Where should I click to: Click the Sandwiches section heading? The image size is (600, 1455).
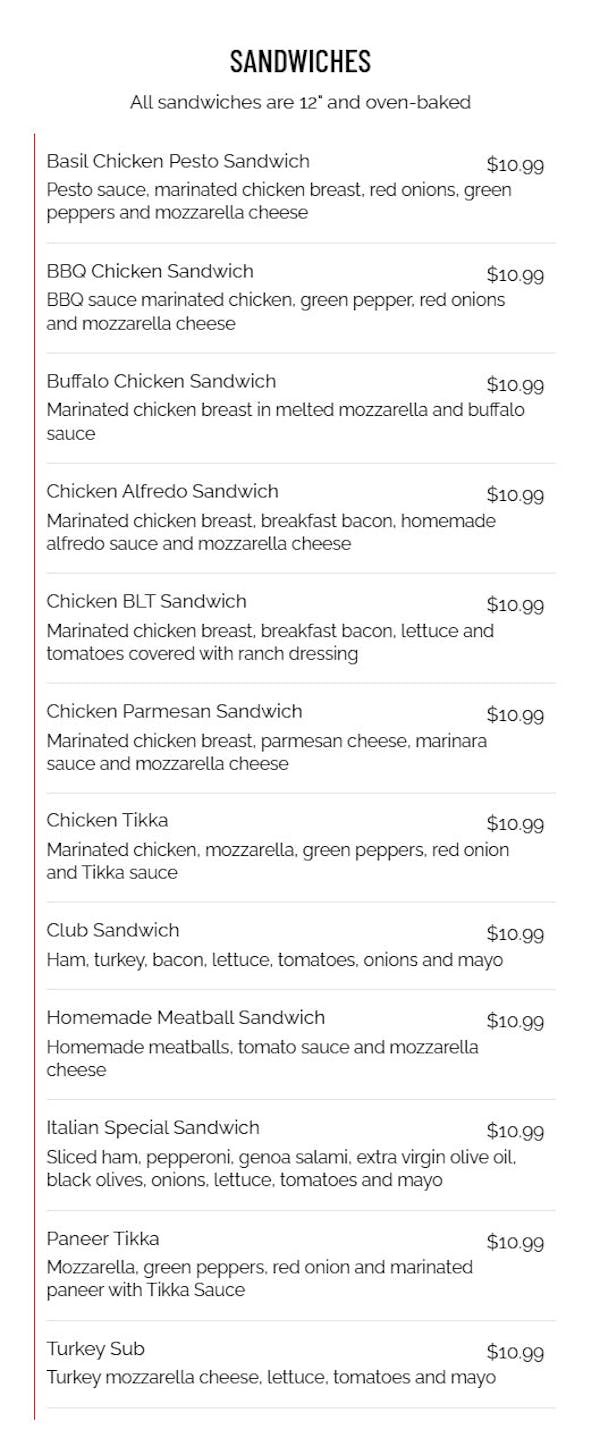[x=300, y=61]
